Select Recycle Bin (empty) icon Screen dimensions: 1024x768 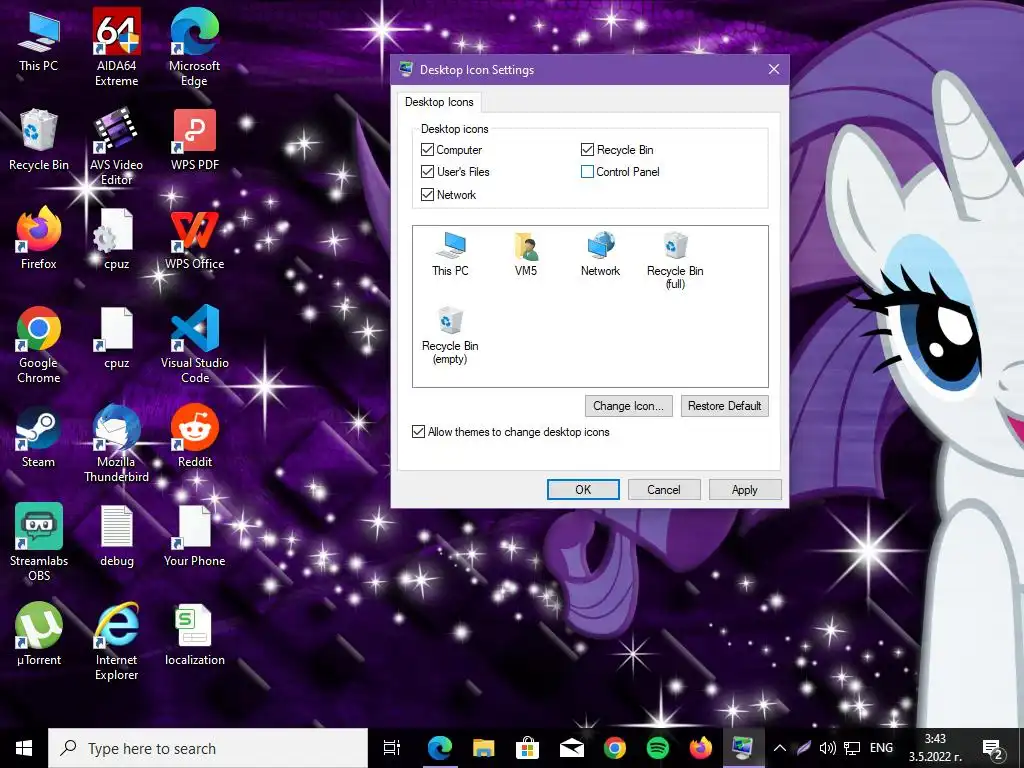[x=450, y=336]
